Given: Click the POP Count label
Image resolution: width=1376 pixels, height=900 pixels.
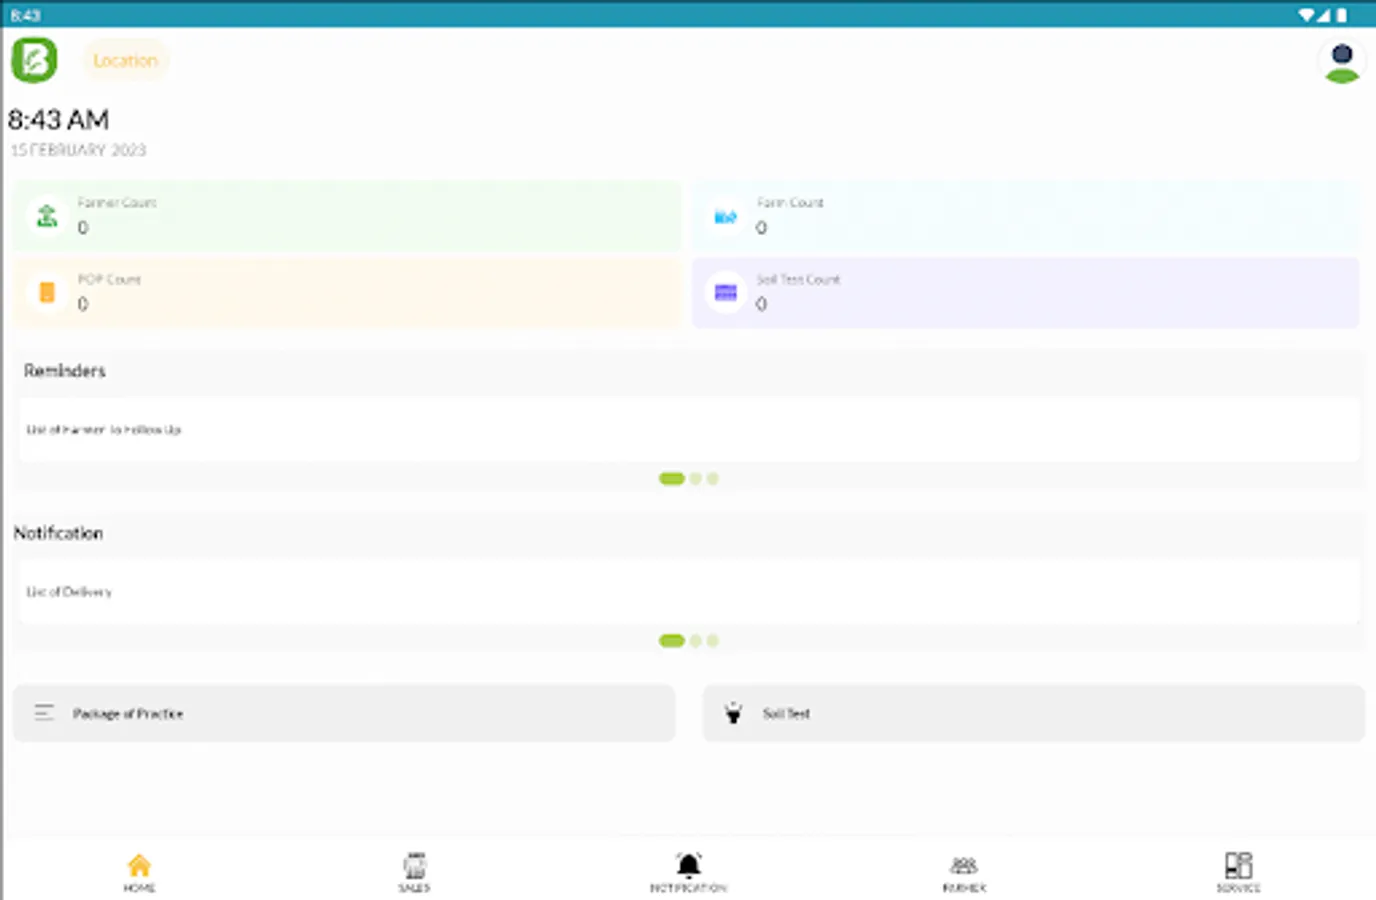Looking at the screenshot, I should point(109,279).
